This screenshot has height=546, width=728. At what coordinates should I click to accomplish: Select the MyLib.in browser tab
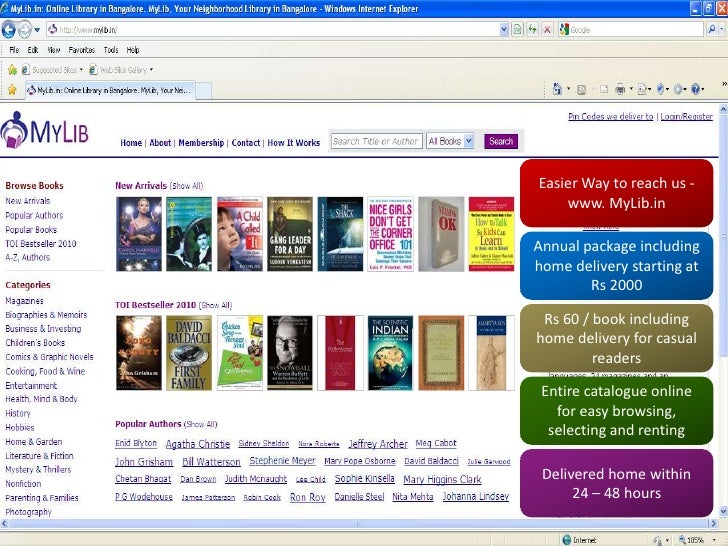tap(110, 90)
